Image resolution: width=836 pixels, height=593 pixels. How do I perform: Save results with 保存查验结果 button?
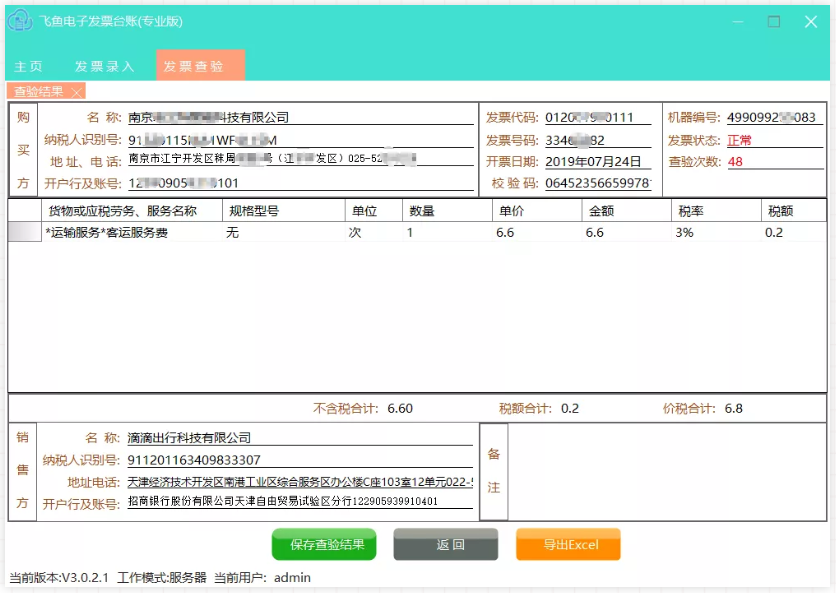click(324, 544)
